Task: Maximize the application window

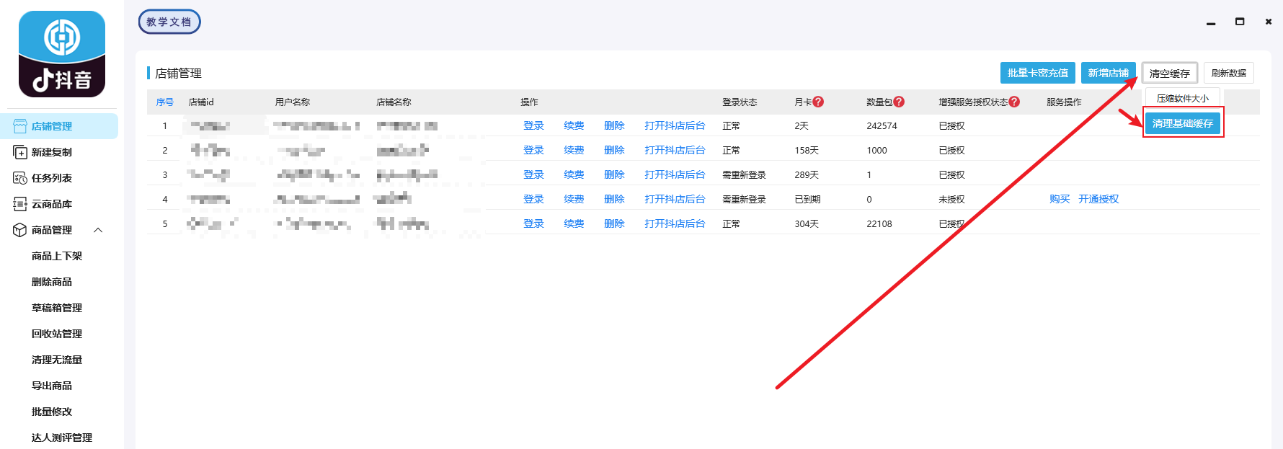Action: [1240, 21]
